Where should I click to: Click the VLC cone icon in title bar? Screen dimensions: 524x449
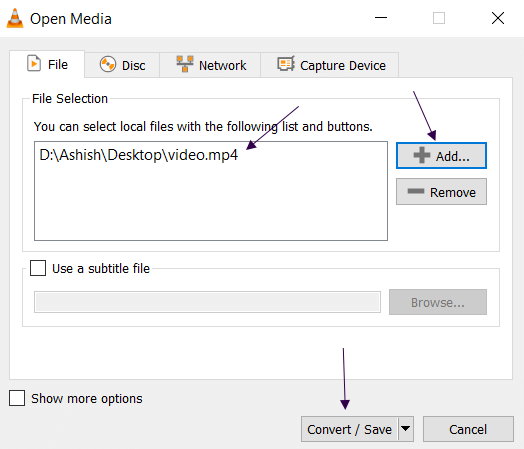click(15, 18)
